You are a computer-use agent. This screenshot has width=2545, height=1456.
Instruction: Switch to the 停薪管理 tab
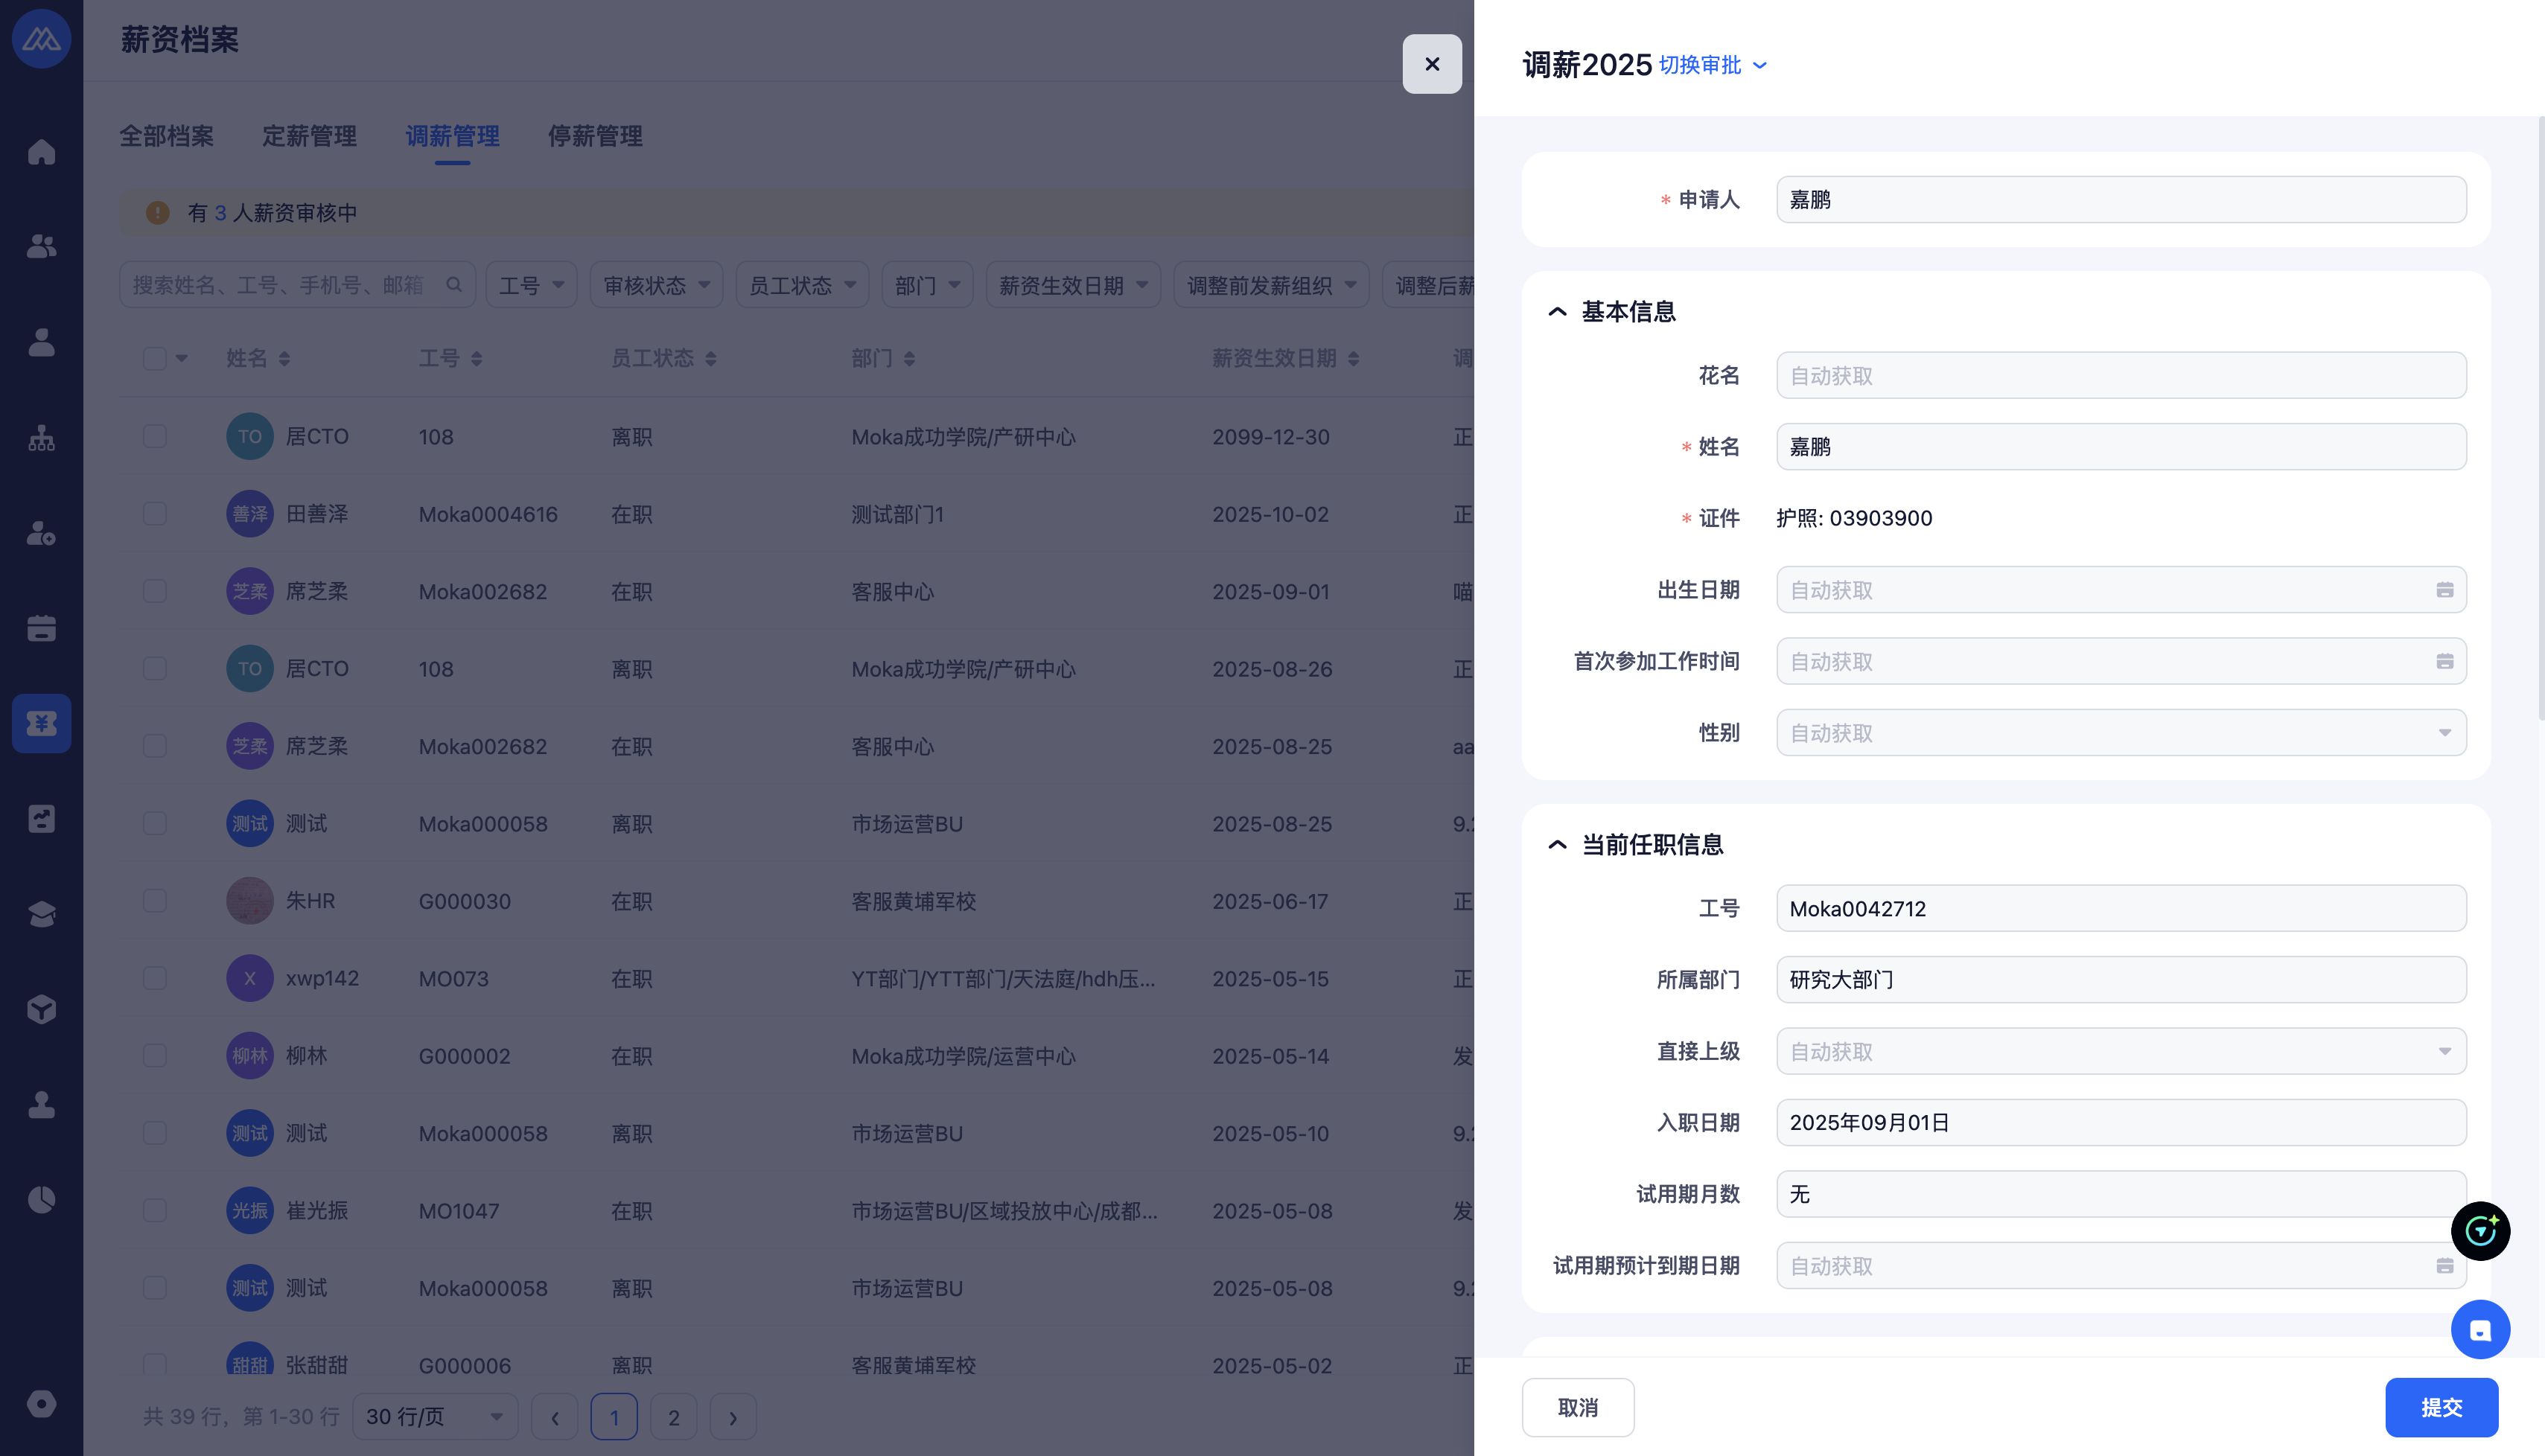[x=595, y=136]
